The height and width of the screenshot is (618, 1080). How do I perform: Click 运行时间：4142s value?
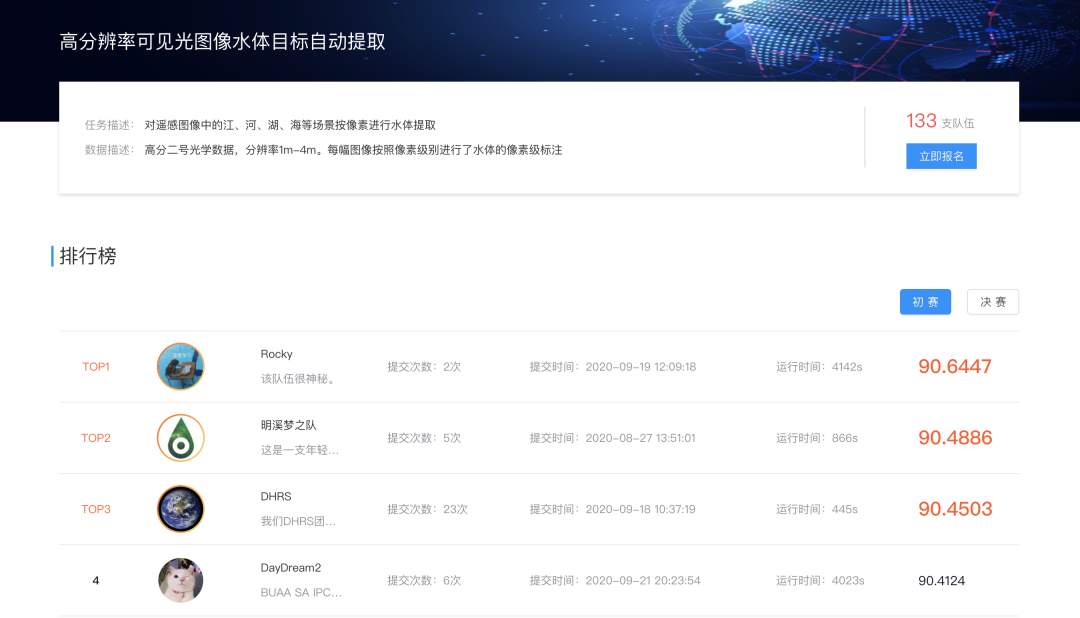(x=819, y=367)
